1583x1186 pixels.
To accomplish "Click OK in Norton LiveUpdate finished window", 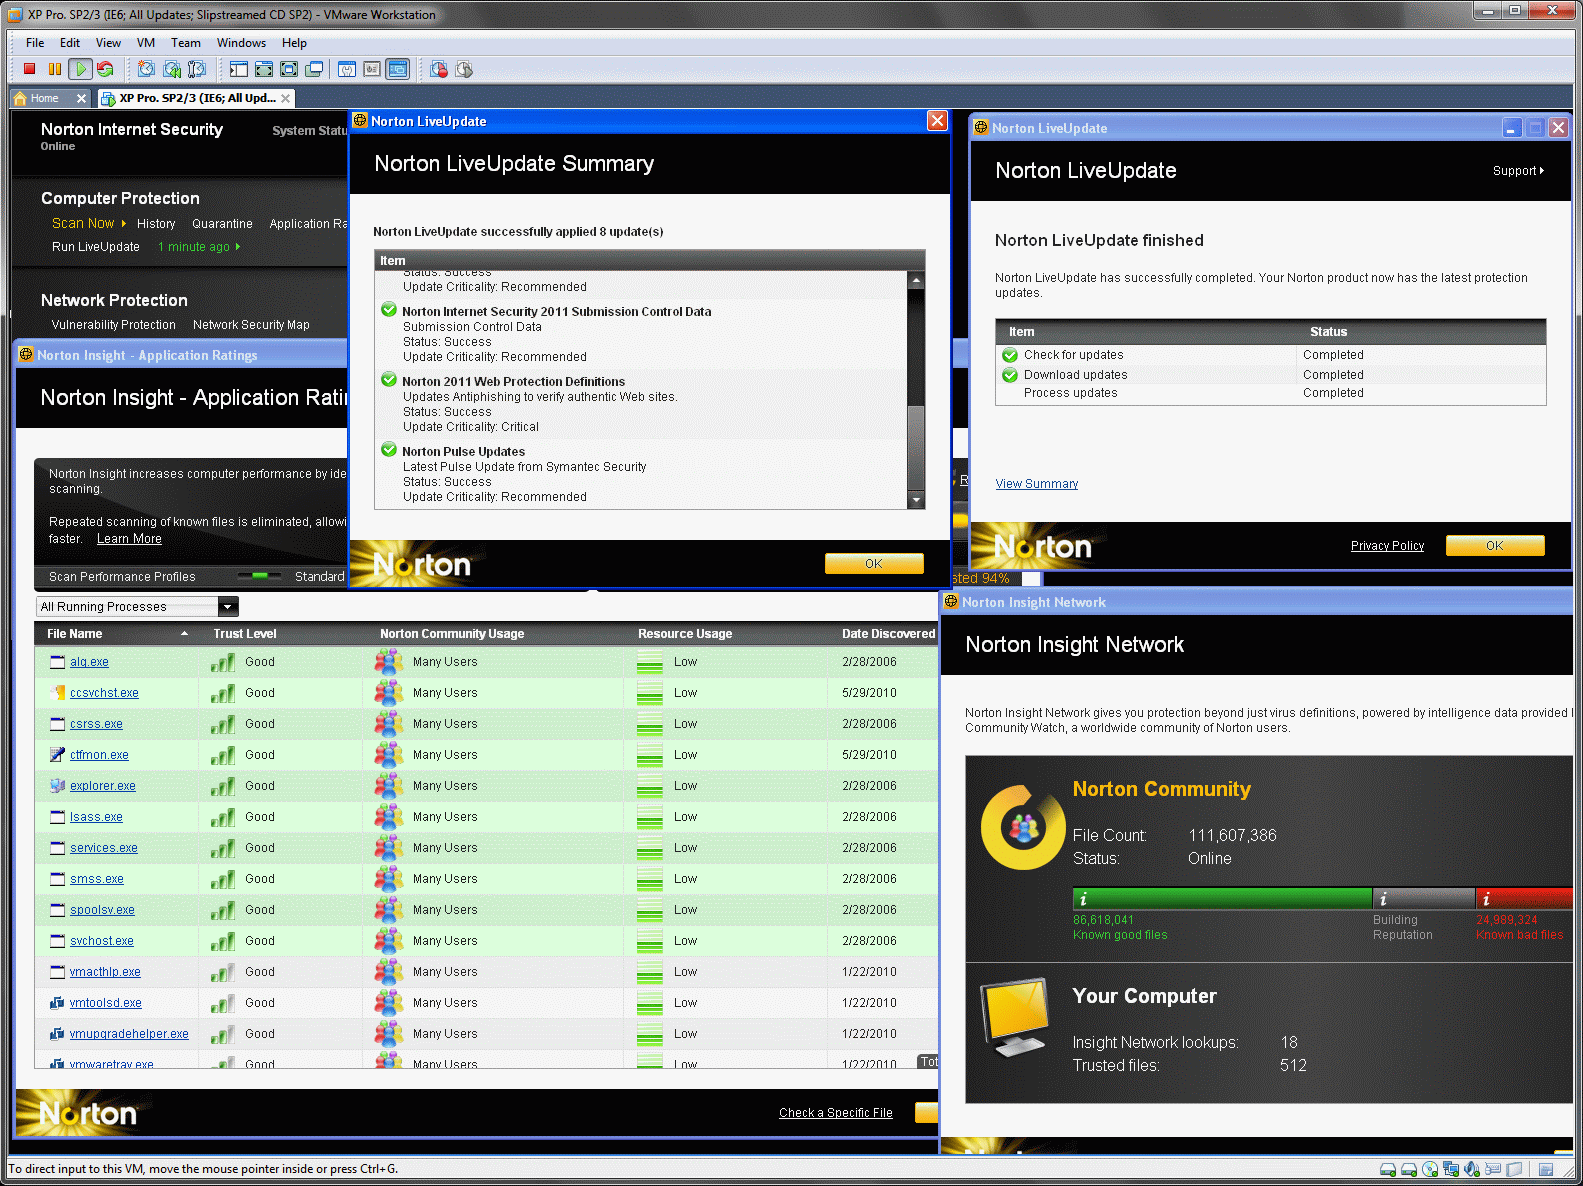I will 1495,546.
